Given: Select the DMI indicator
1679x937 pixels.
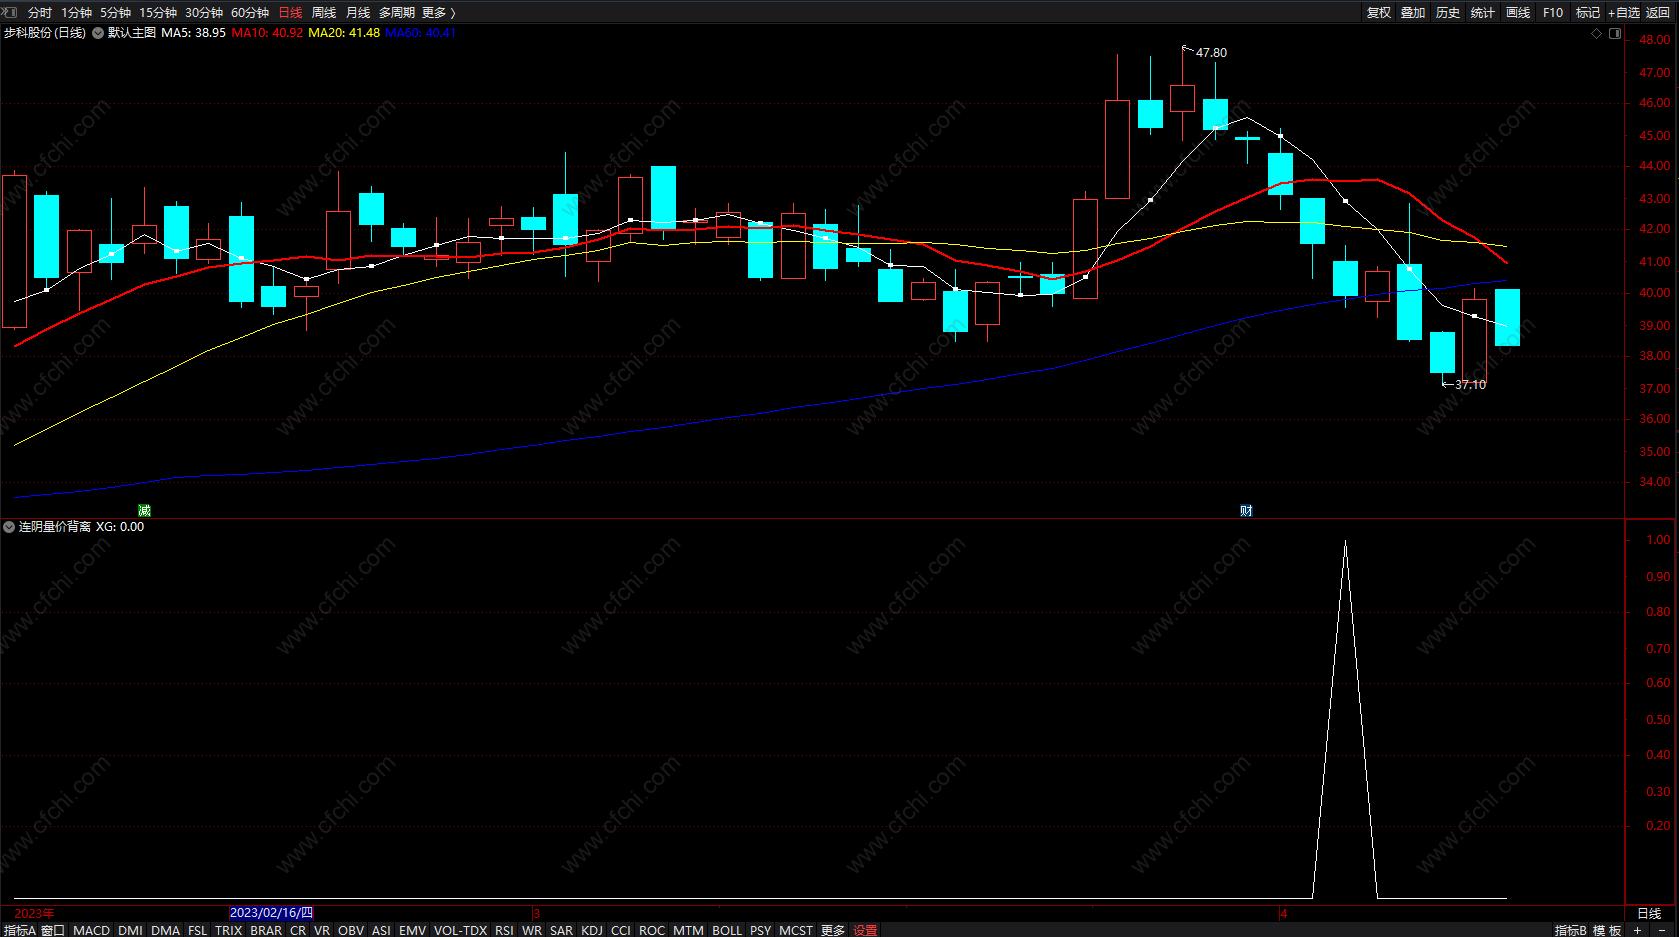Looking at the screenshot, I should point(130,930).
